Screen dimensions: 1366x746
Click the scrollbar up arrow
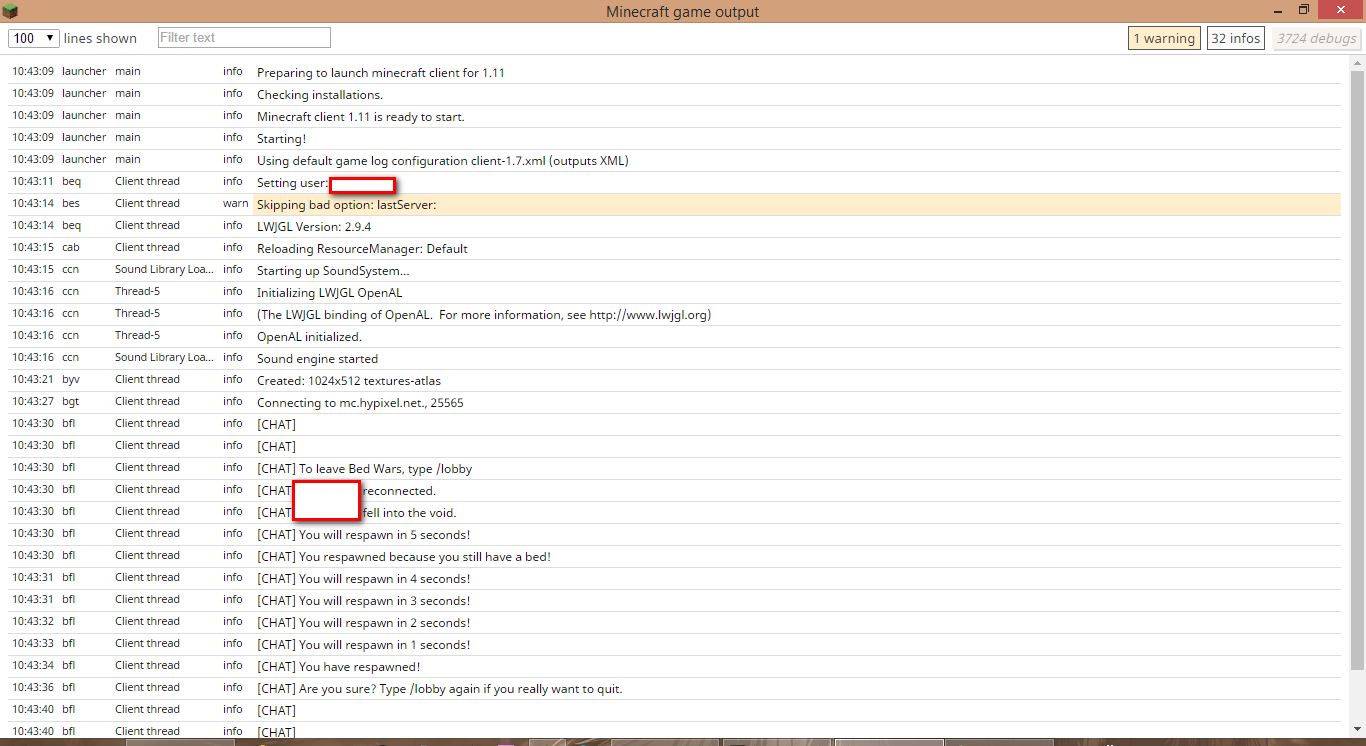(x=1357, y=62)
